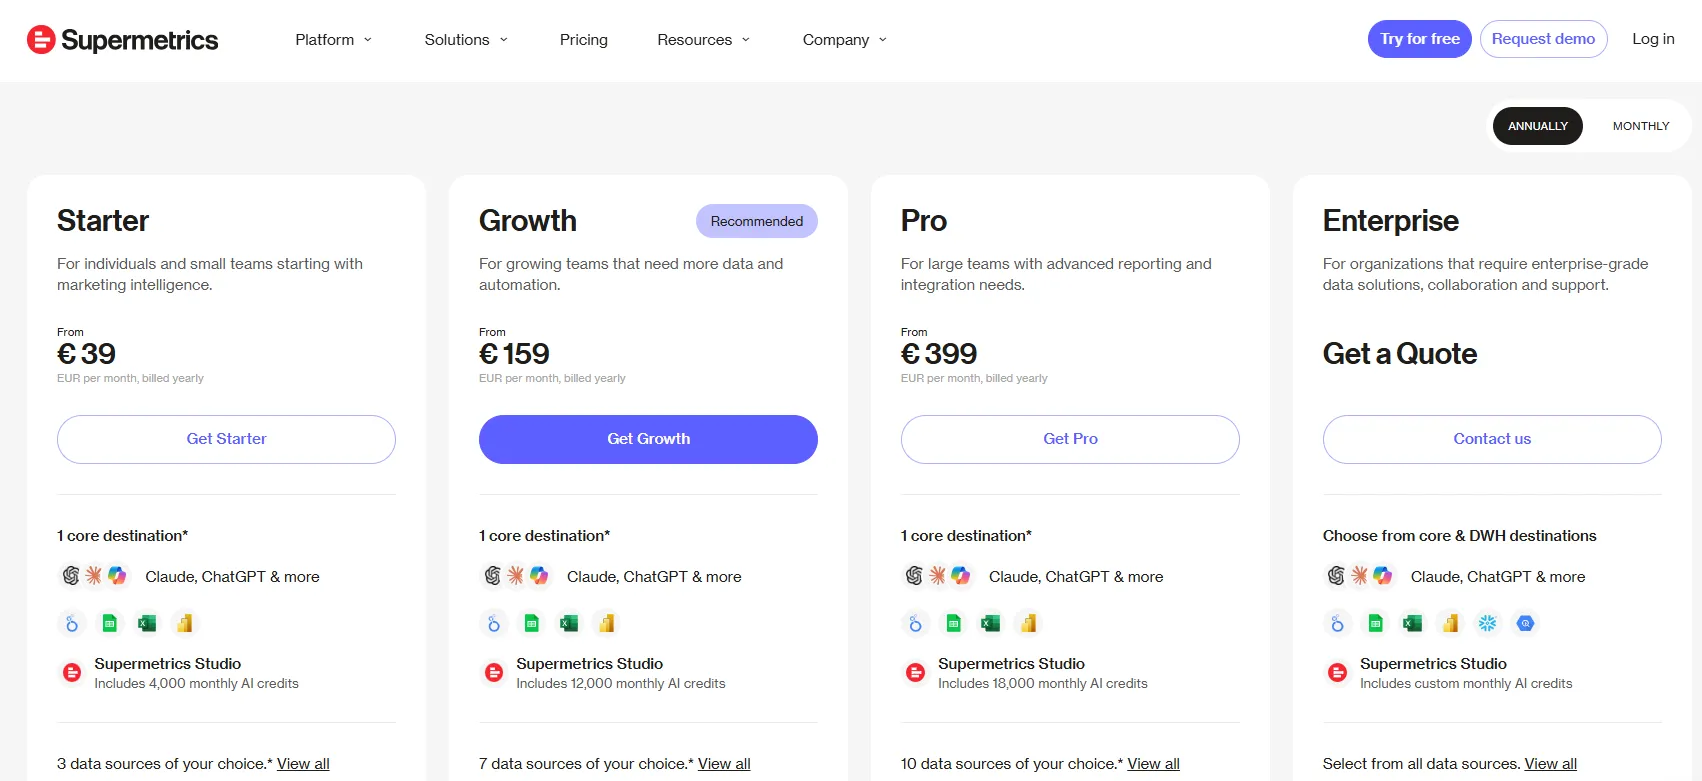This screenshot has width=1702, height=781.
Task: Open the Company dropdown menu
Action: [844, 40]
